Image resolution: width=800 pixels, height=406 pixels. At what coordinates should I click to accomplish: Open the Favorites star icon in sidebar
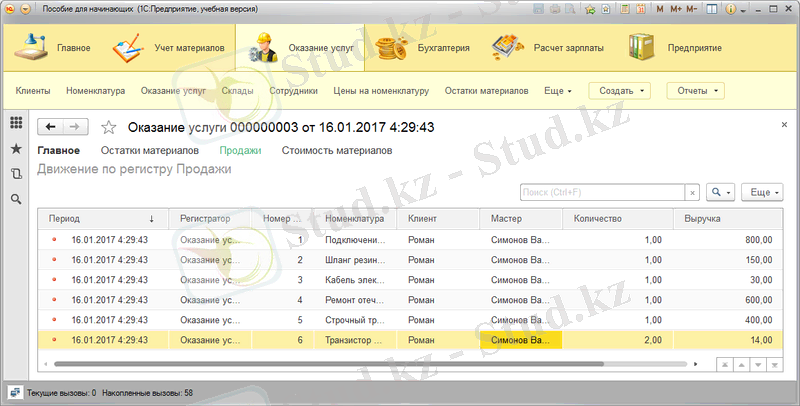tap(16, 148)
